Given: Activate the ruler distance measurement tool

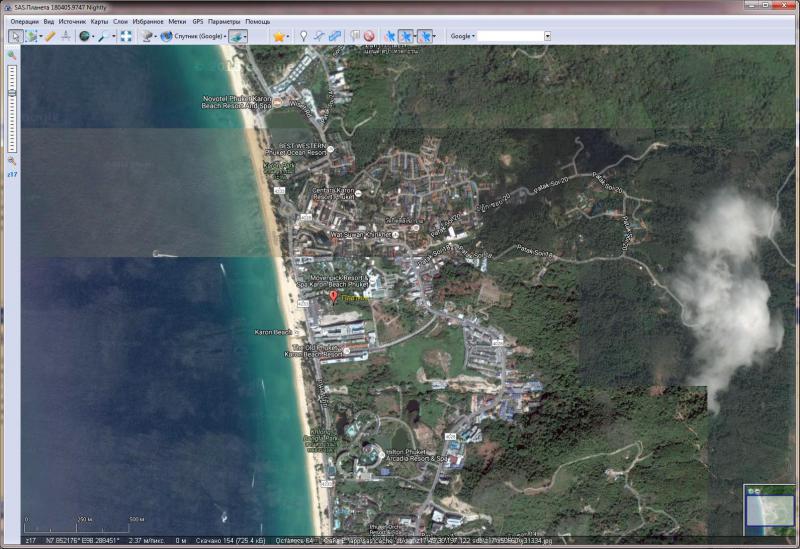Looking at the screenshot, I should [x=50, y=36].
